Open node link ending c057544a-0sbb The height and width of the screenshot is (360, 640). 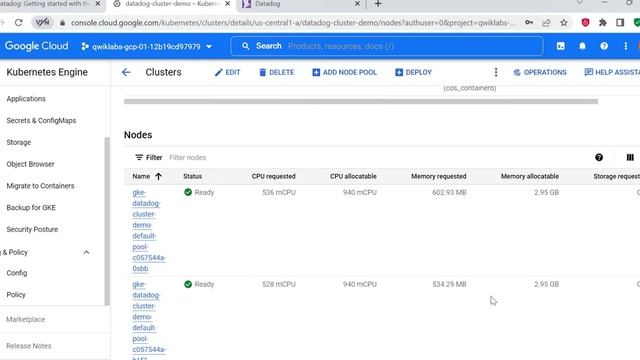149,231
